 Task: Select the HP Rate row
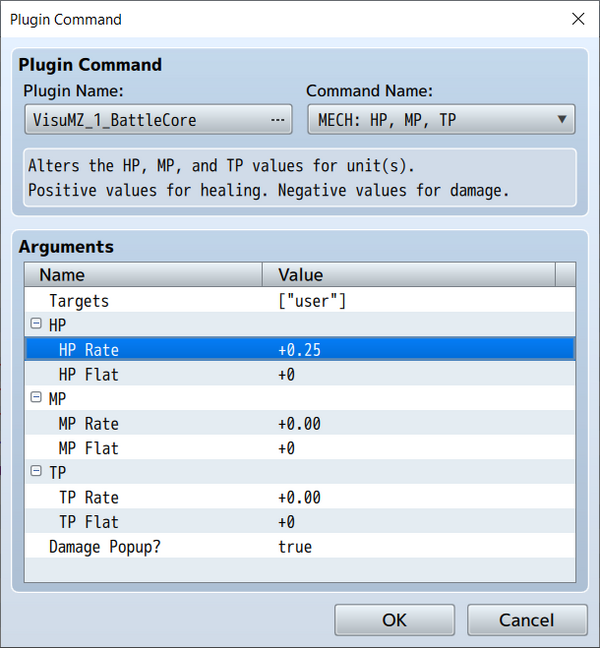click(300, 349)
